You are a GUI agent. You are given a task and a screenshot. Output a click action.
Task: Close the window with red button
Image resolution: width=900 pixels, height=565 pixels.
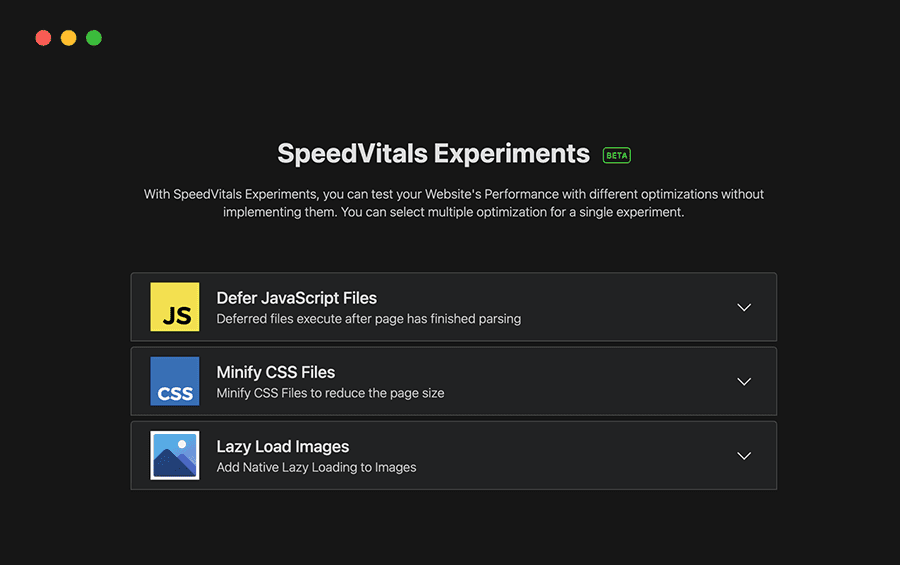coord(43,38)
